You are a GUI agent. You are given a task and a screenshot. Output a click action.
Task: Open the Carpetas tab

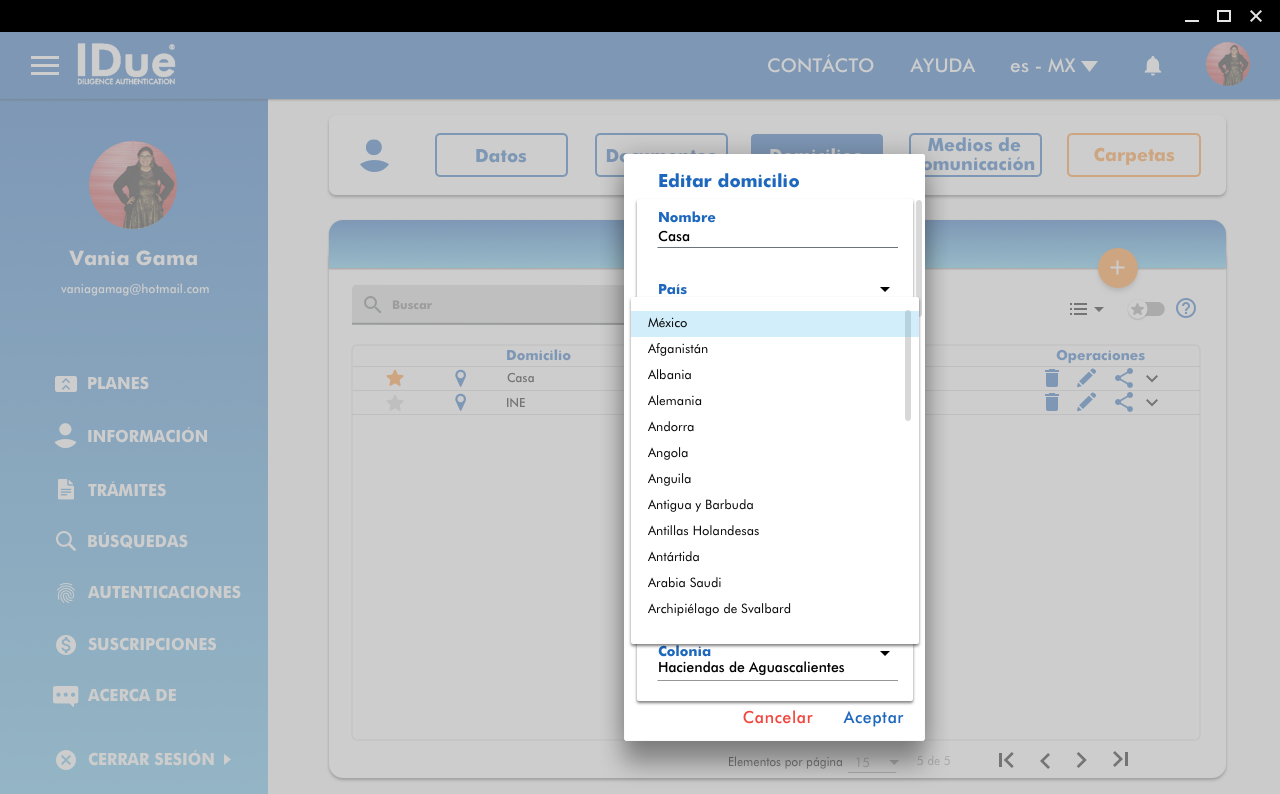point(1133,155)
